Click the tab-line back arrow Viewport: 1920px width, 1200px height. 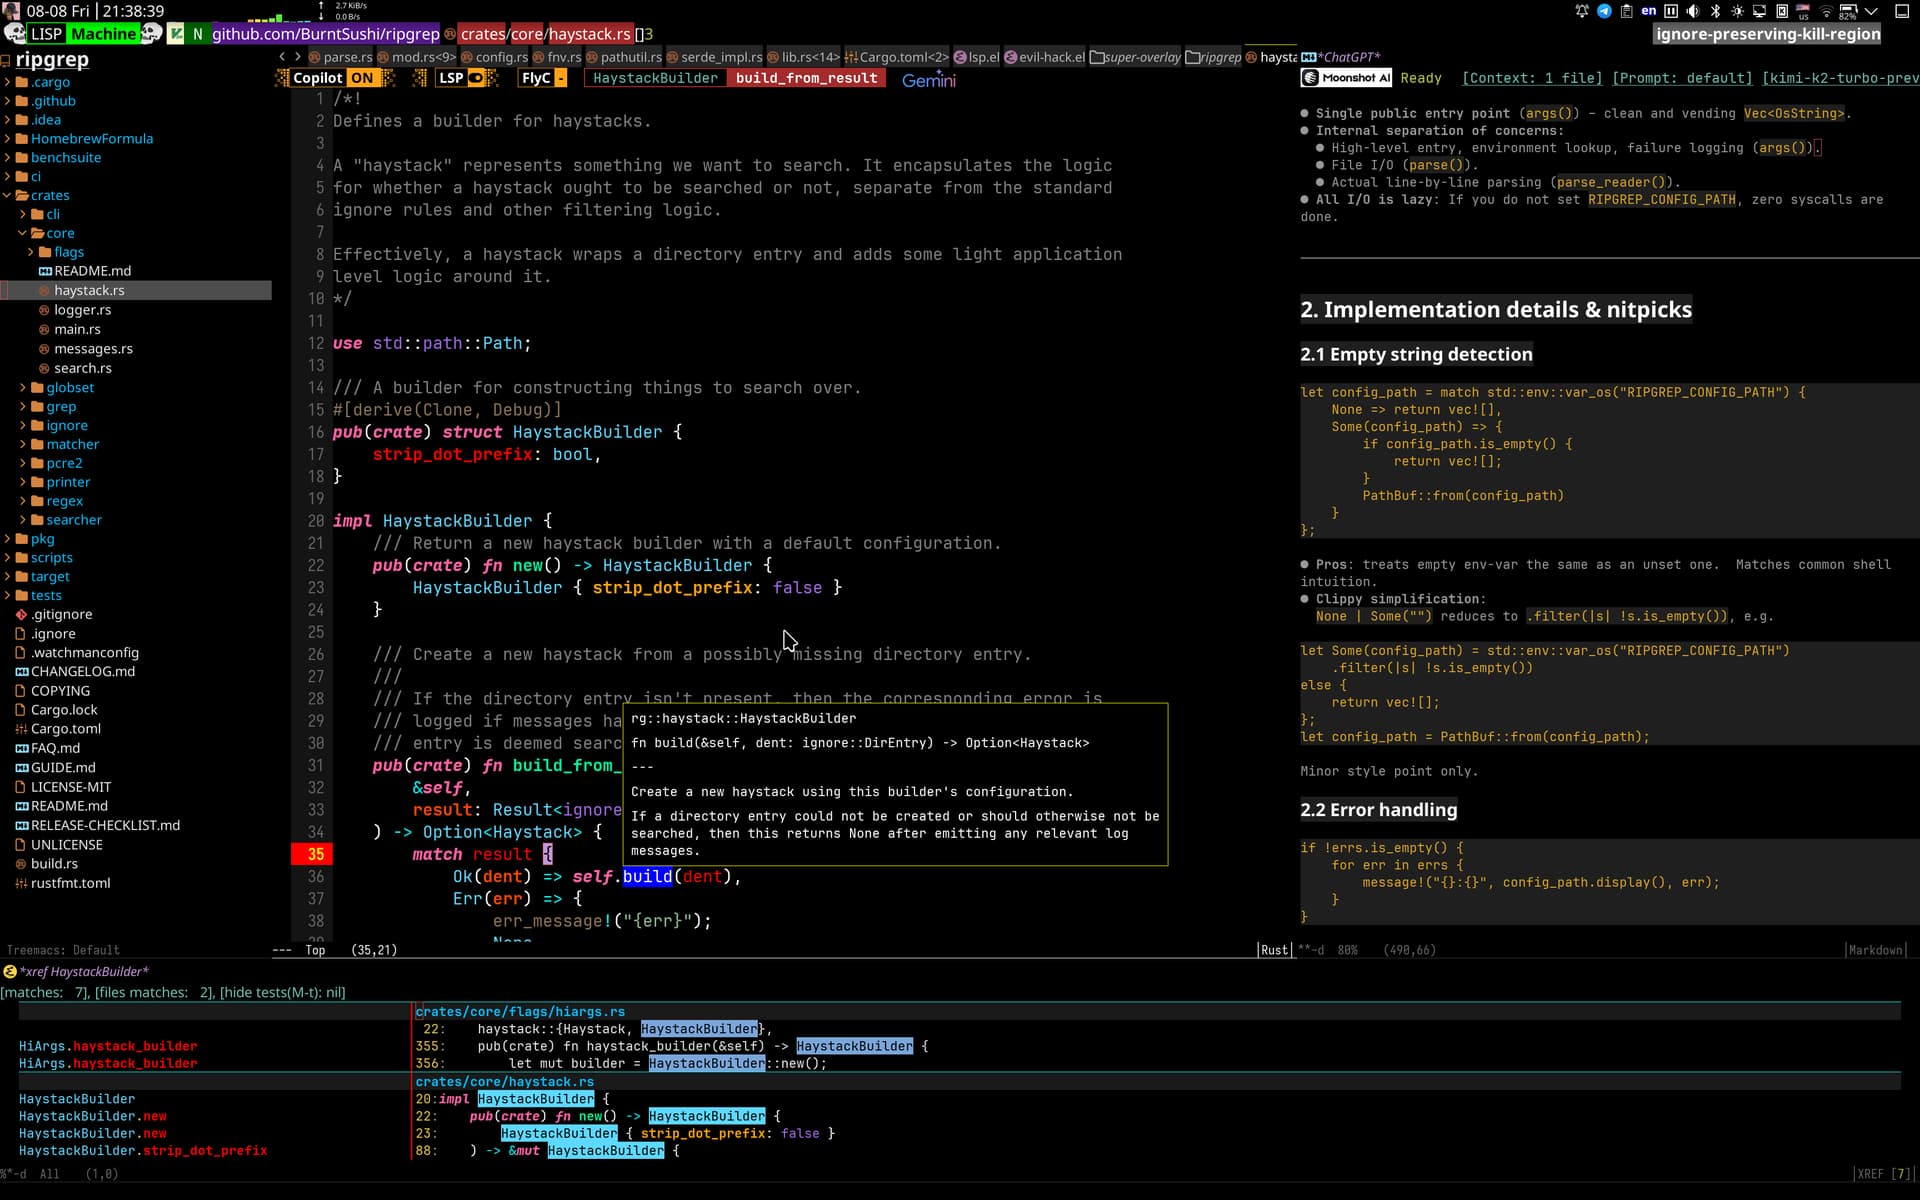(x=282, y=57)
